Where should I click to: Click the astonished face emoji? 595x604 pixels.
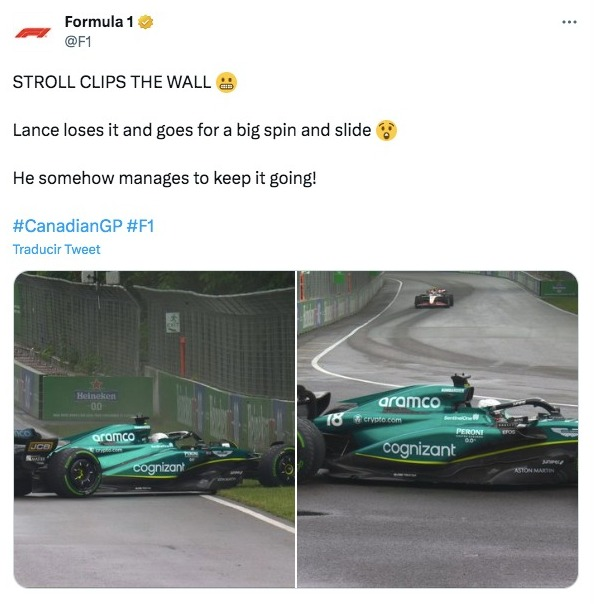[386, 131]
